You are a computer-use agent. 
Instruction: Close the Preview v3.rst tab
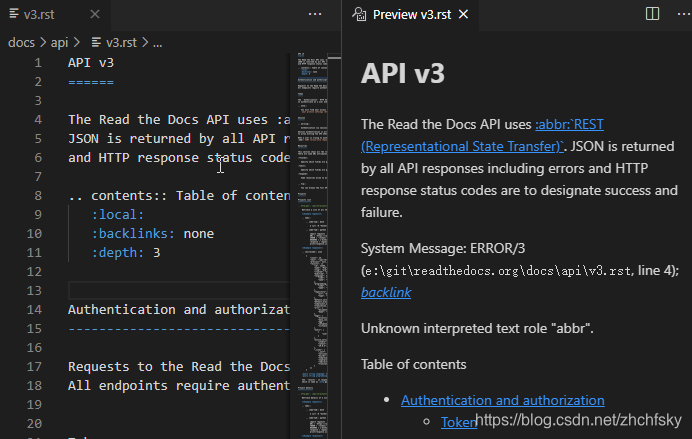click(463, 15)
